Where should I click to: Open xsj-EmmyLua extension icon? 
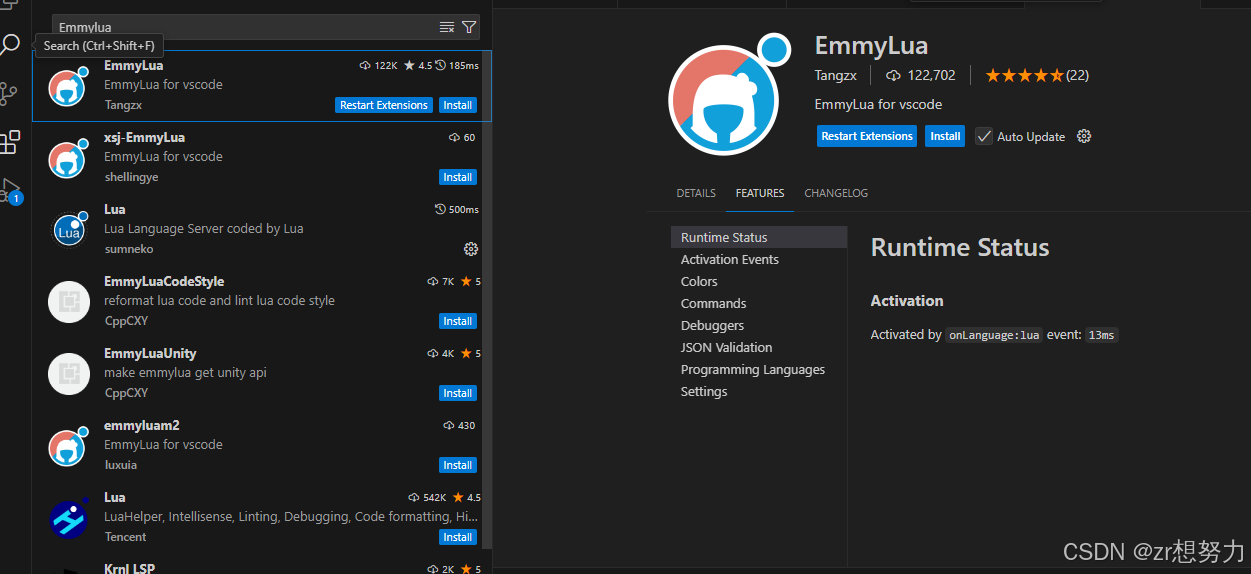[69, 158]
